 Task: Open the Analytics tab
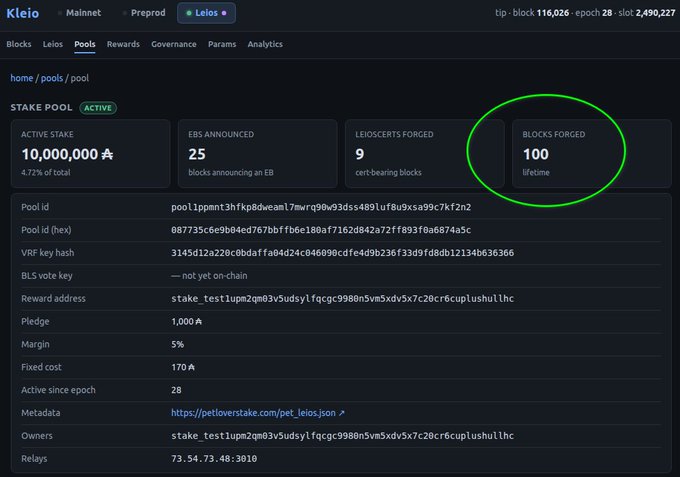265,44
